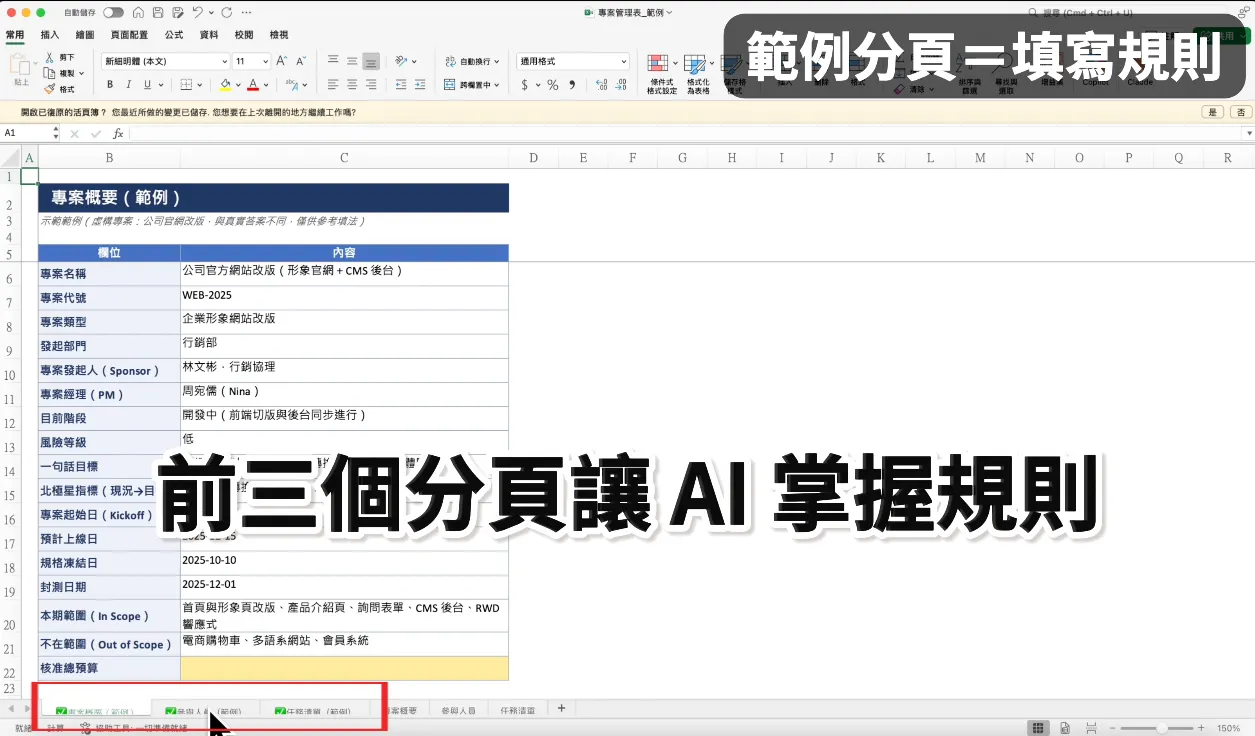Select the 參與人員 sheet tab
This screenshot has width=1255, height=736.
[x=458, y=710]
